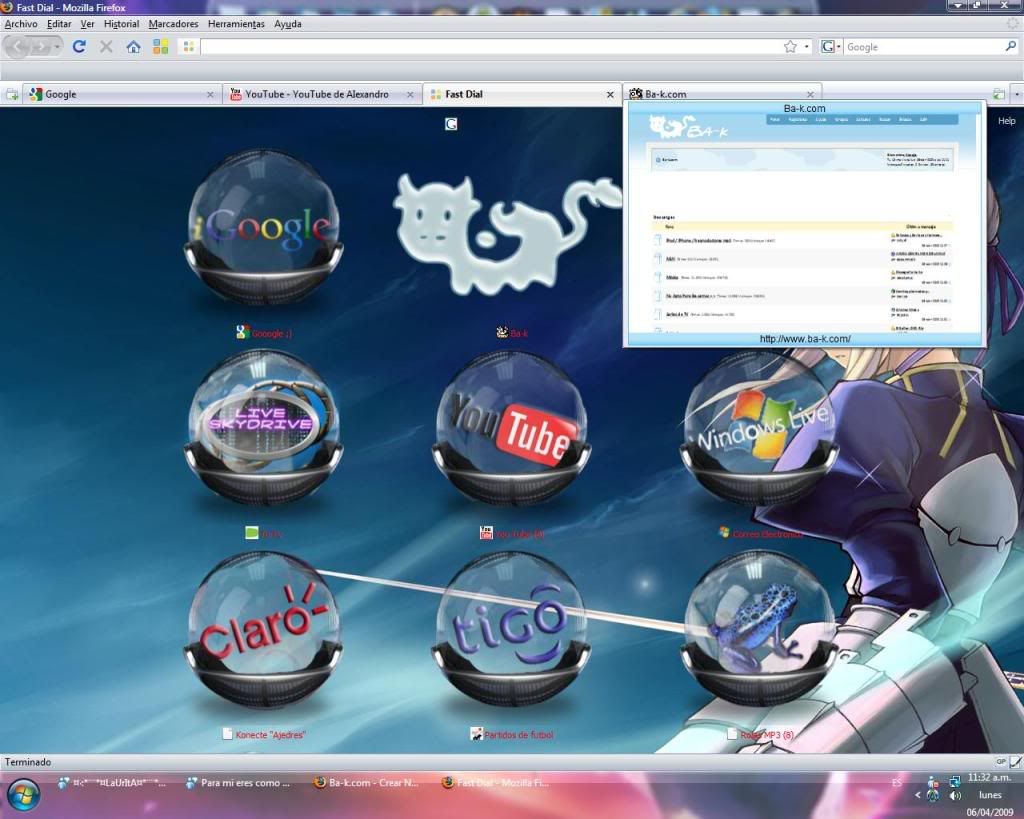
Task: Open a new tab with tab bar button
Action: pos(12,95)
